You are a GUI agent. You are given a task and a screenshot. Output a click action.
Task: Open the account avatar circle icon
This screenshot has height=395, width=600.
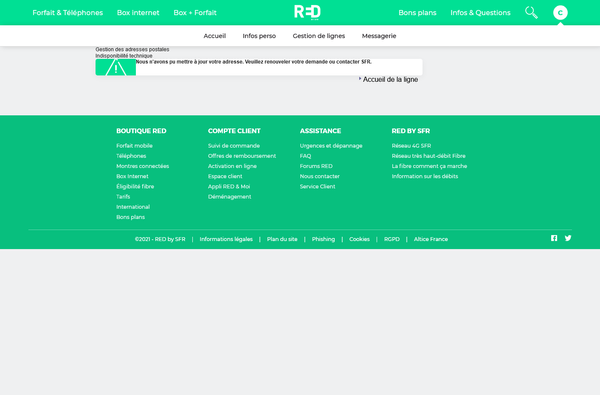(560, 13)
